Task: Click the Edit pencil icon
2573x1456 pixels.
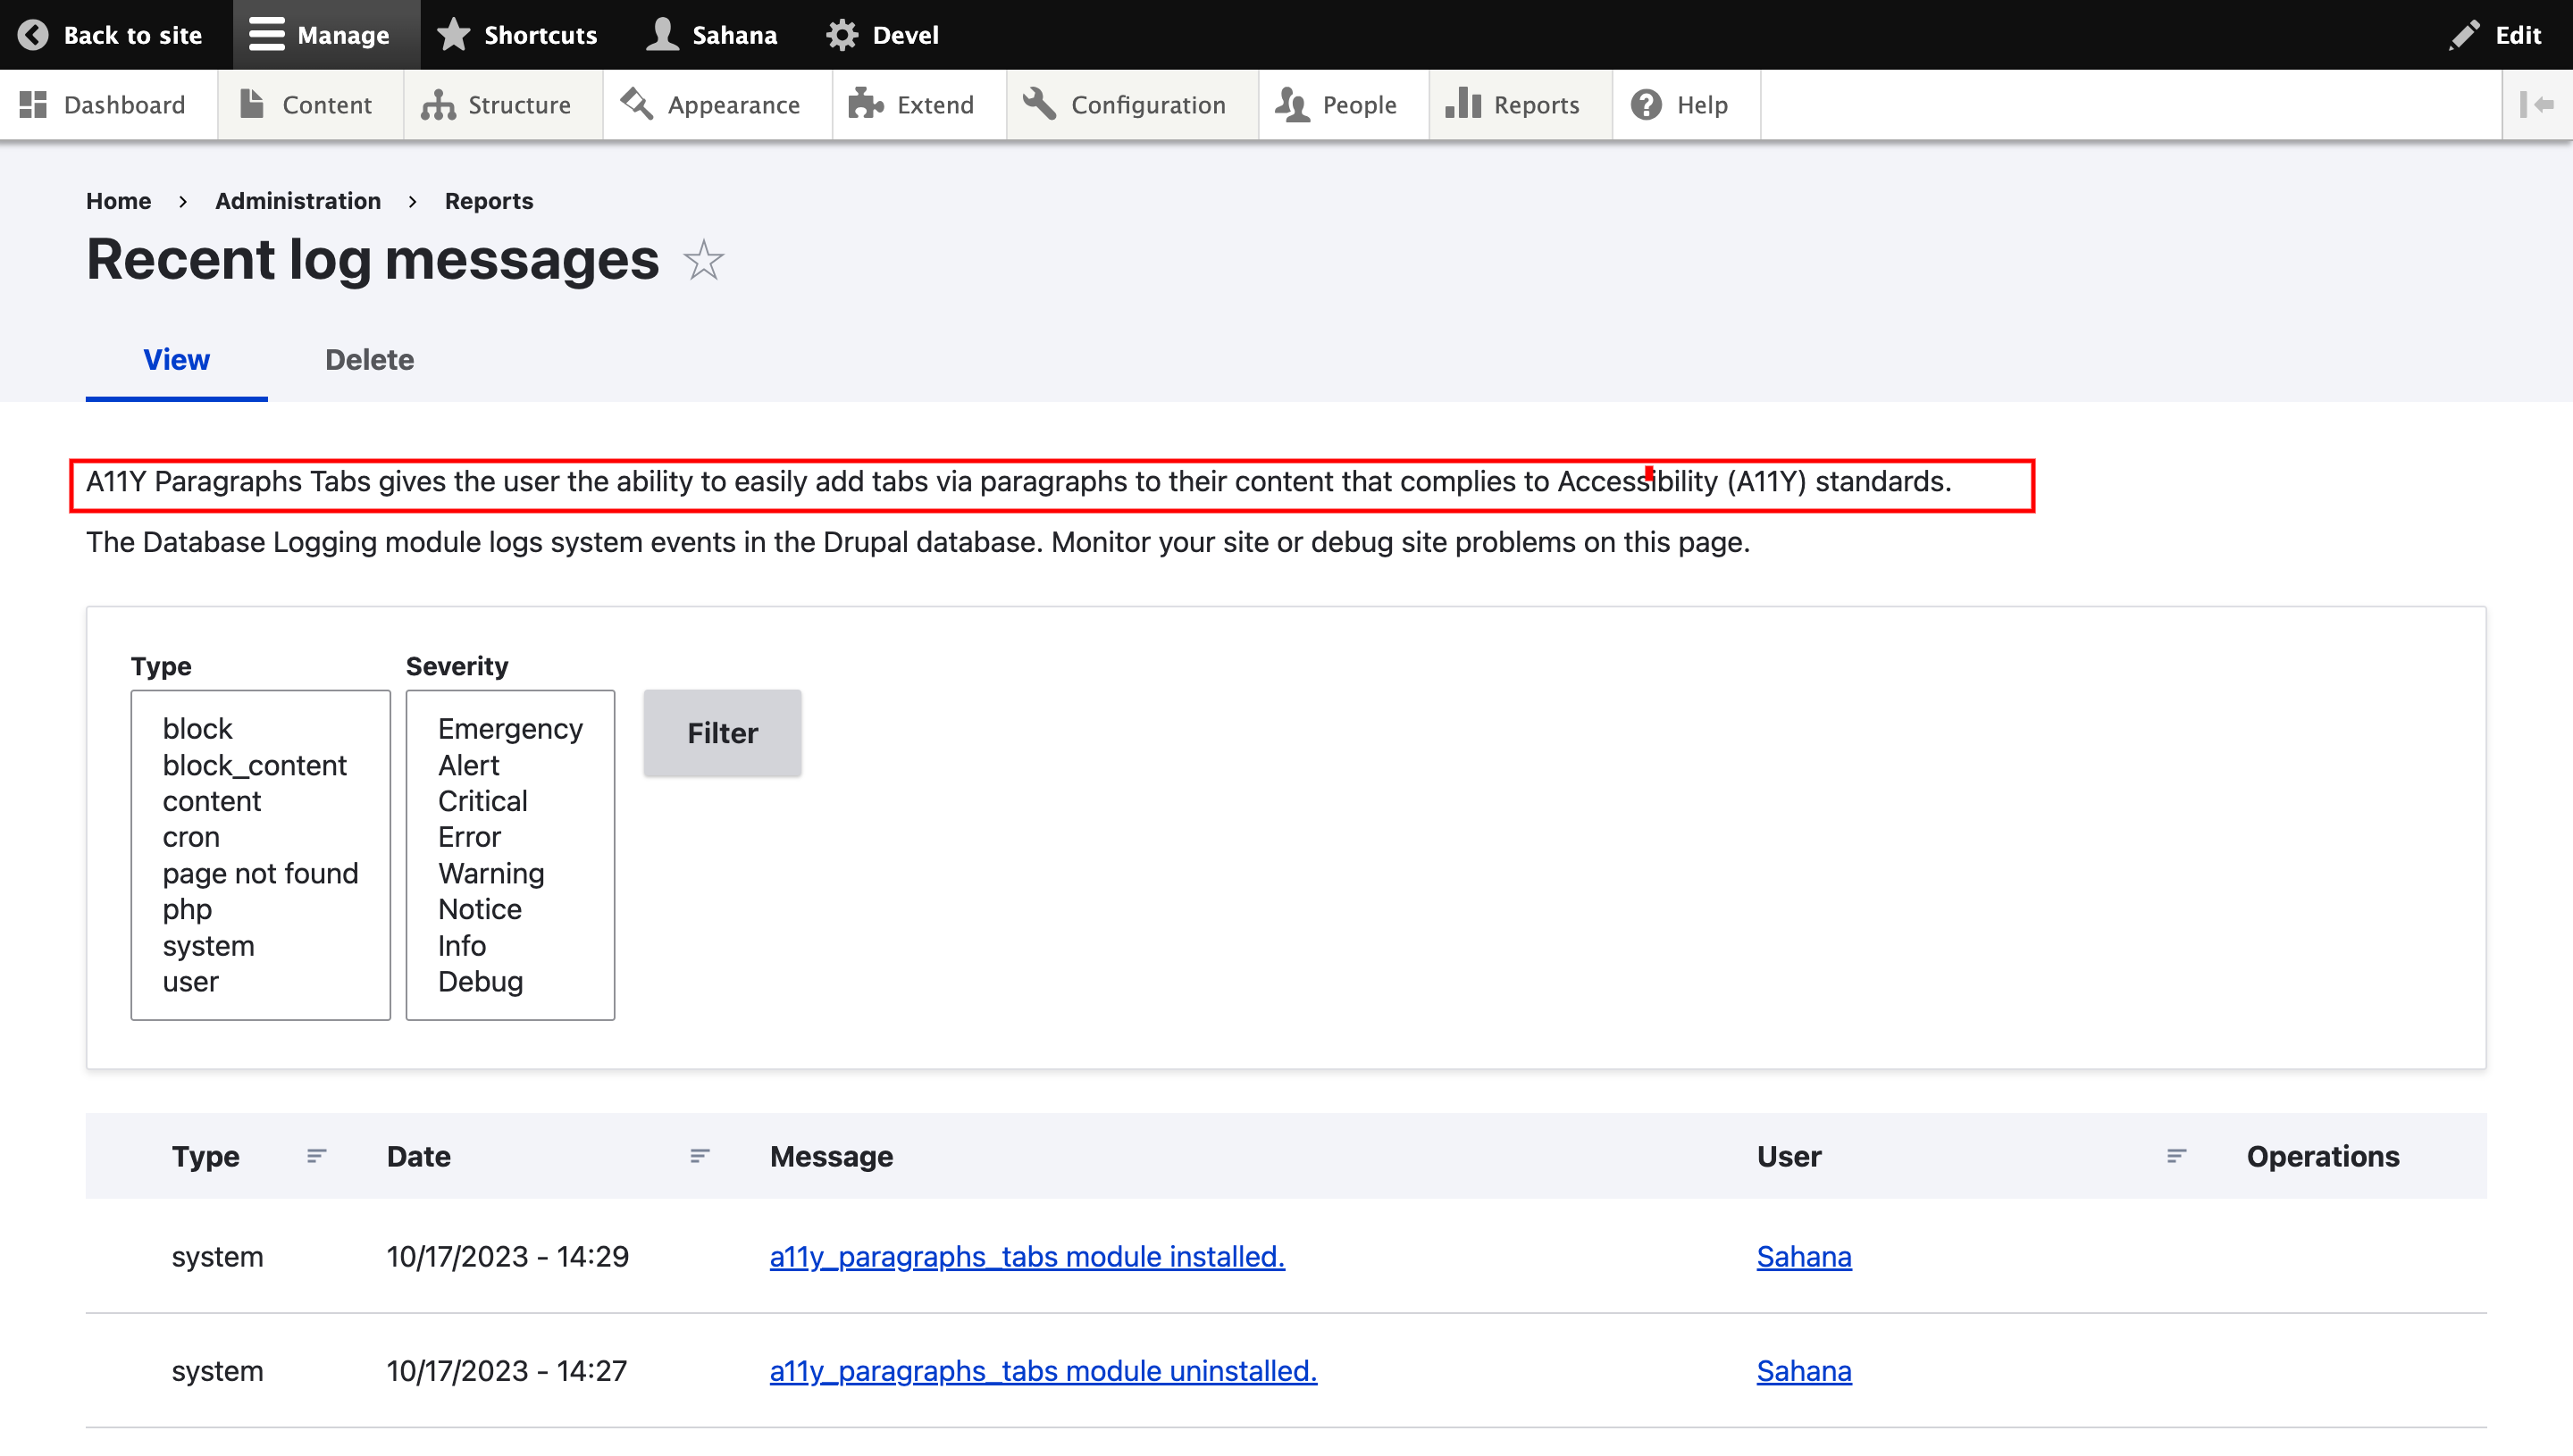Action: 2463,35
